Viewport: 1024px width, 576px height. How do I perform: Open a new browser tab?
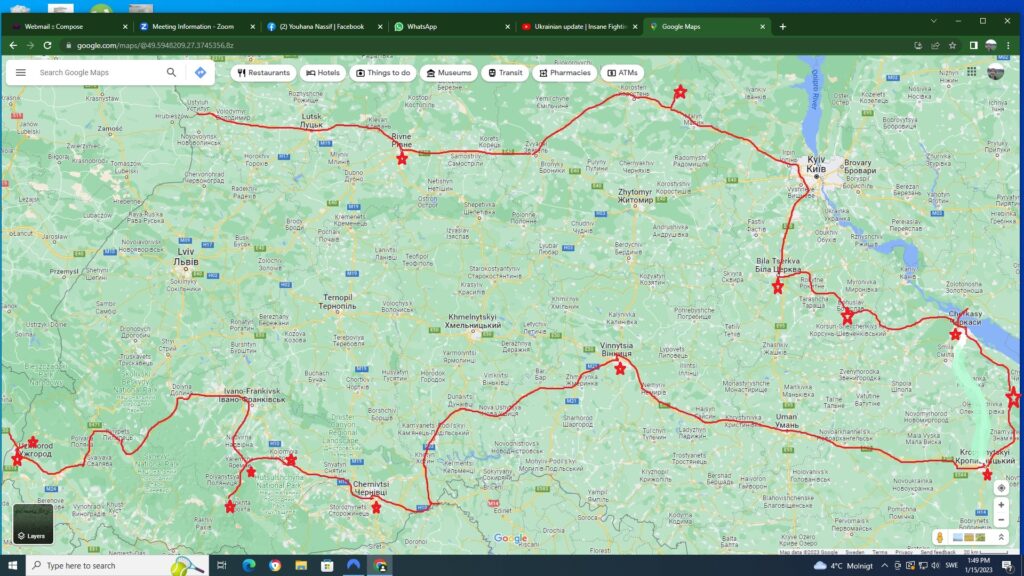pos(782,27)
